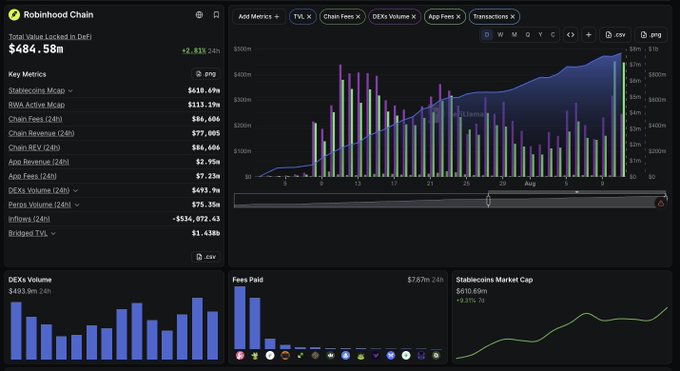Click the second protocol icon in Fees Paid
The width and height of the screenshot is (680, 371).
coord(255,355)
